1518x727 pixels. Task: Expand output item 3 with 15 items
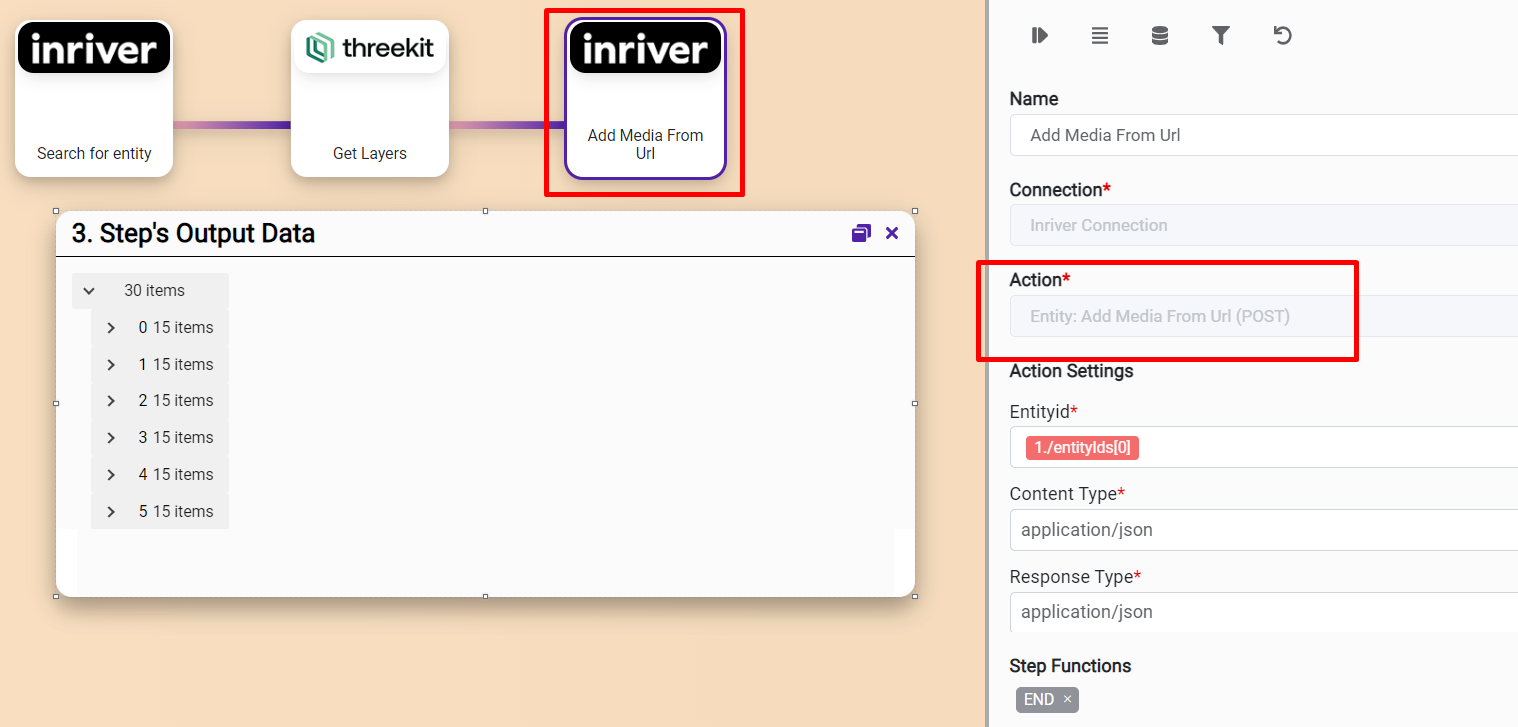[111, 438]
